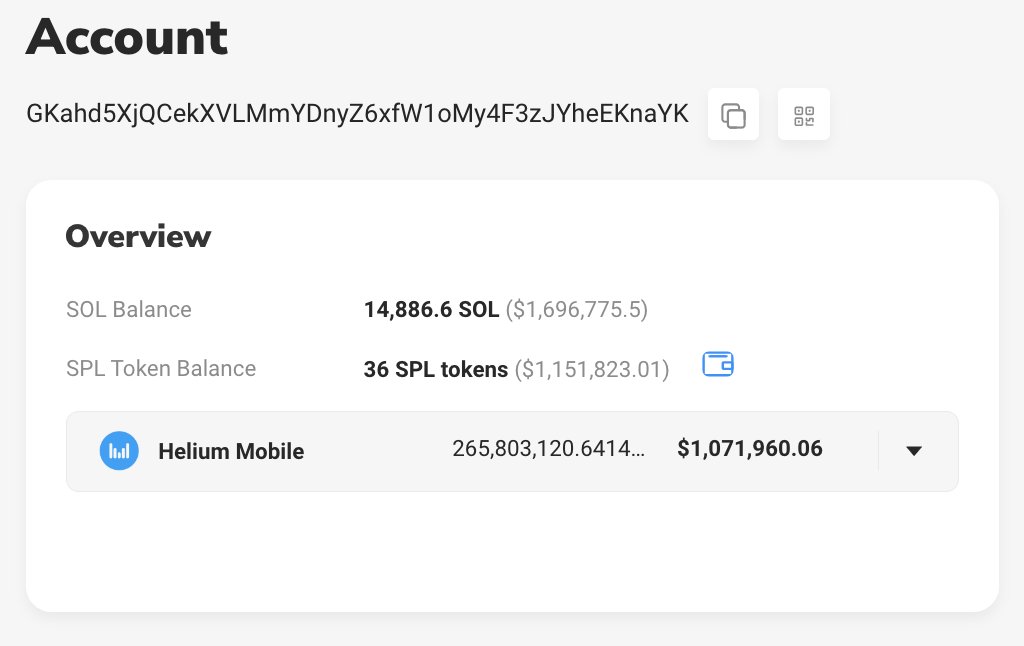The height and width of the screenshot is (646, 1024).
Task: Click the SPL Token Balance label
Action: click(161, 369)
